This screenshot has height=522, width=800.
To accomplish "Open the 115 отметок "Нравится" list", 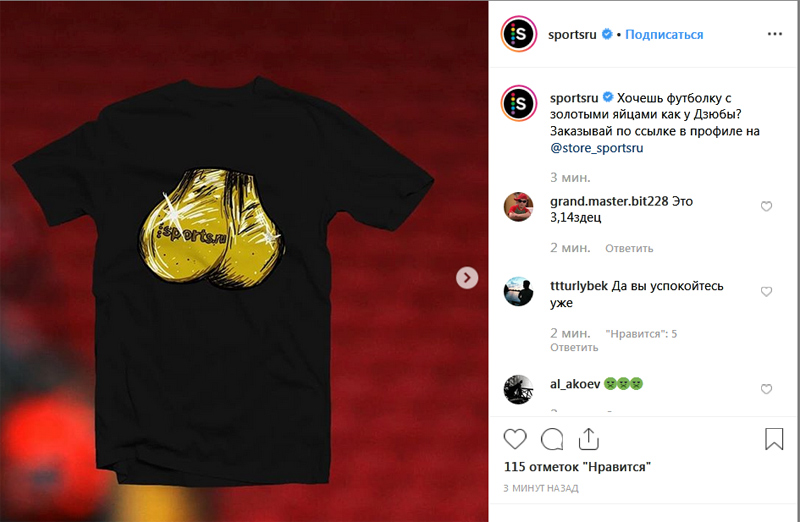I will pos(577,466).
